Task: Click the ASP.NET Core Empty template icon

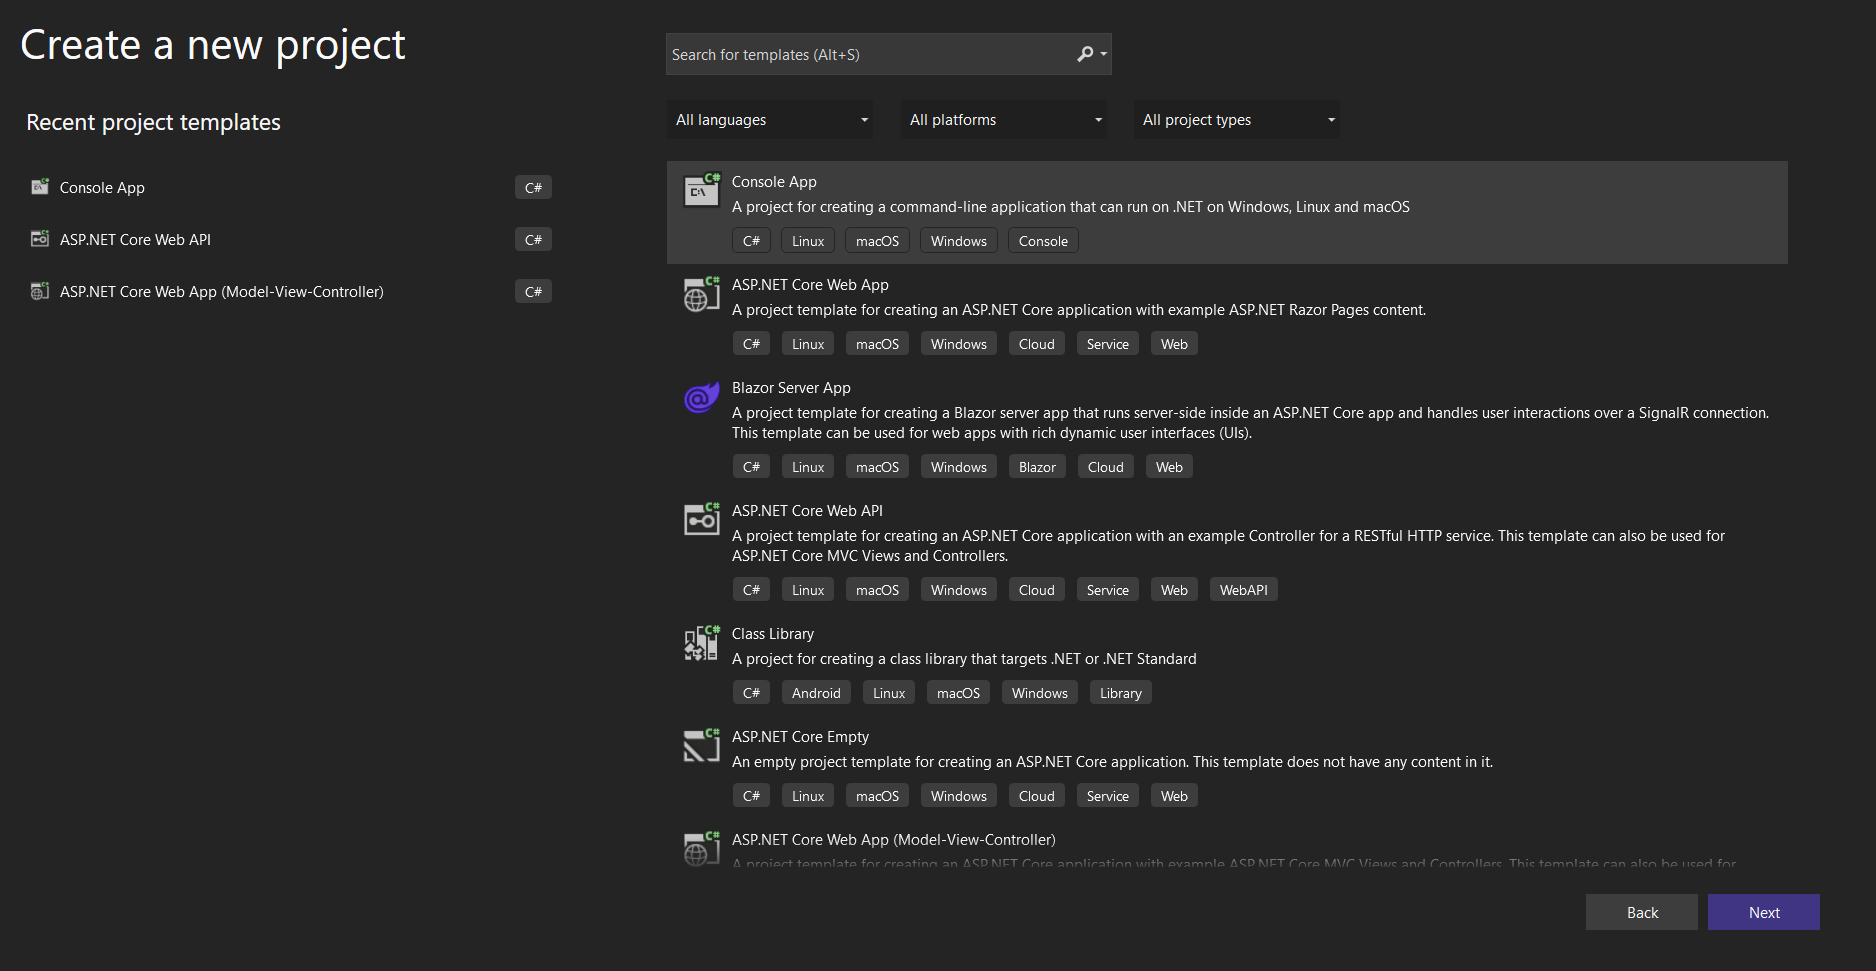Action: click(702, 746)
